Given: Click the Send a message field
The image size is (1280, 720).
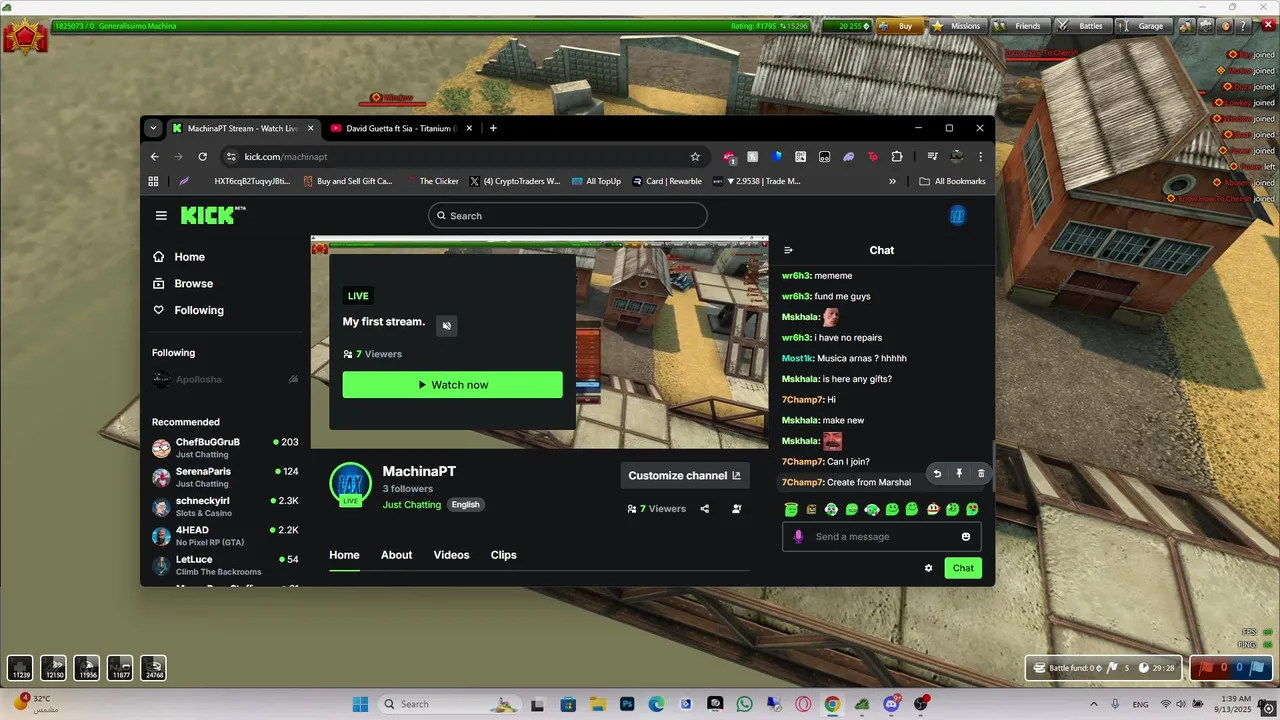Looking at the screenshot, I should pos(881,537).
